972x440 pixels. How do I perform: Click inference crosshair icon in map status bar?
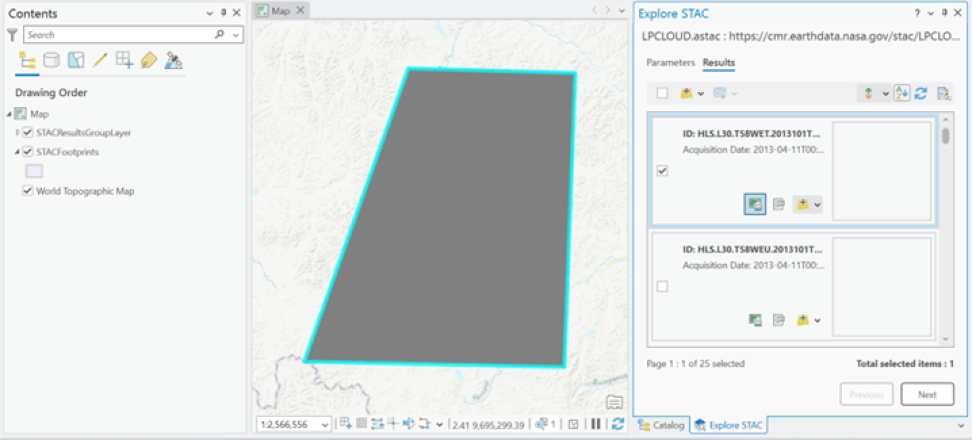click(392, 424)
